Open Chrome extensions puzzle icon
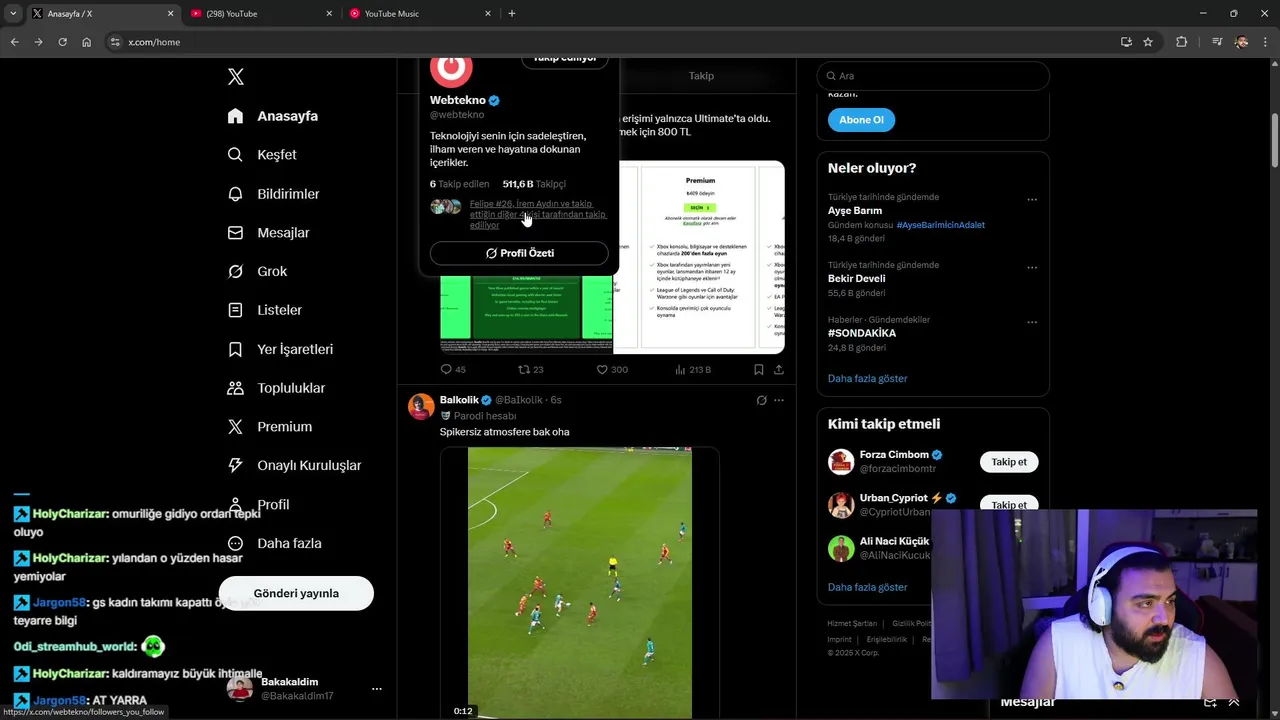Image resolution: width=1280 pixels, height=720 pixels. click(1182, 42)
